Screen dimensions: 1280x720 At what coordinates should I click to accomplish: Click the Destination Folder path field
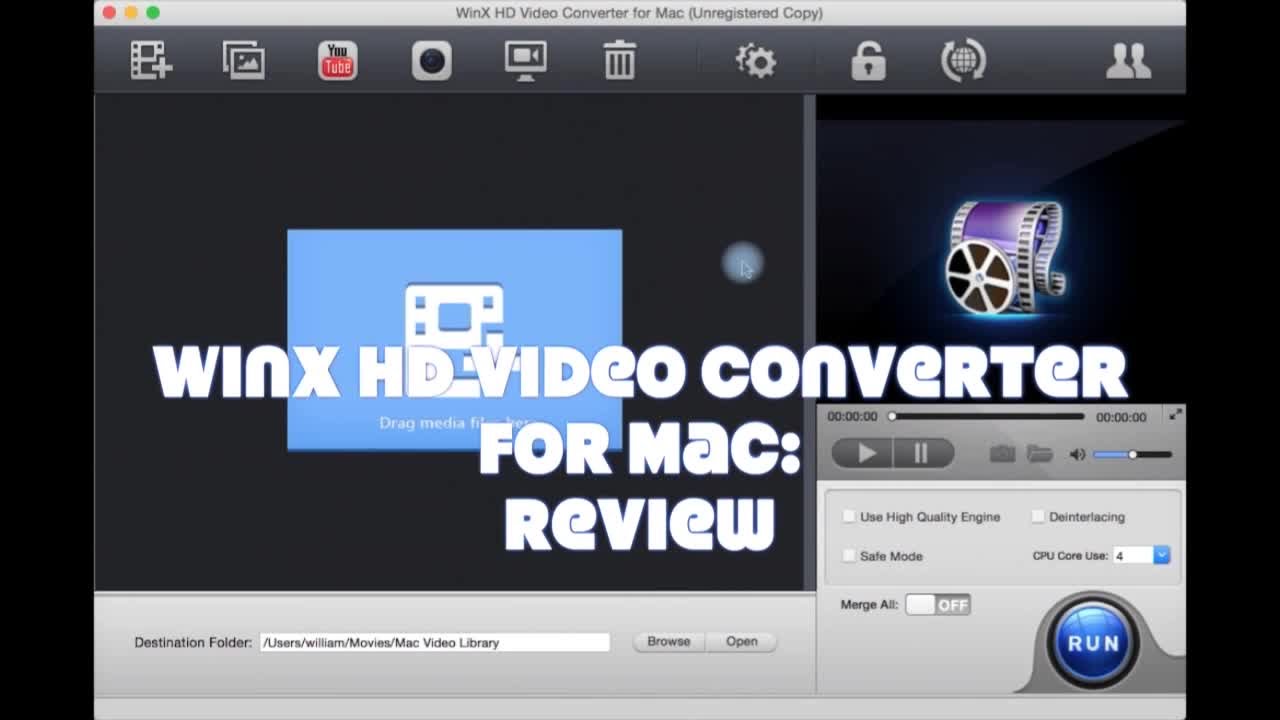(434, 642)
